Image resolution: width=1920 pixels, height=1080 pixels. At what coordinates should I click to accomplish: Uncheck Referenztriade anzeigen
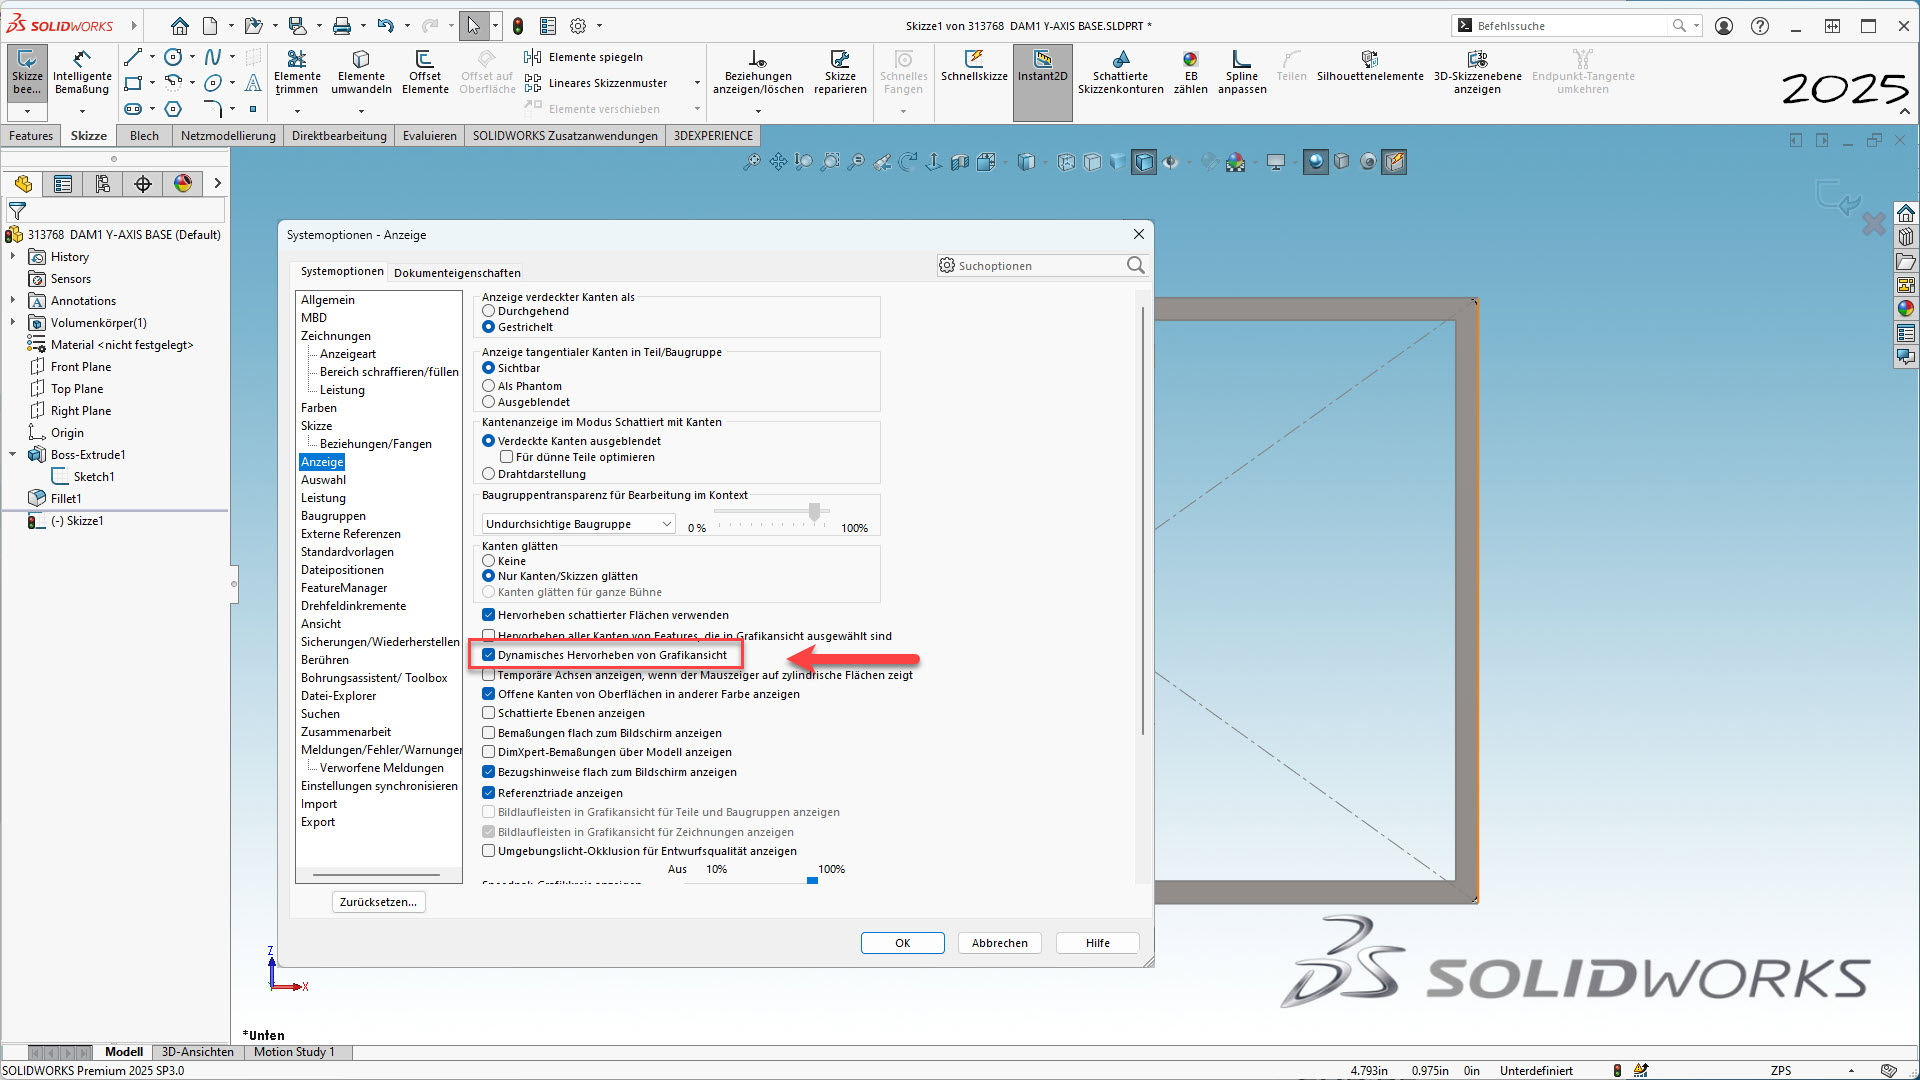[x=489, y=793]
